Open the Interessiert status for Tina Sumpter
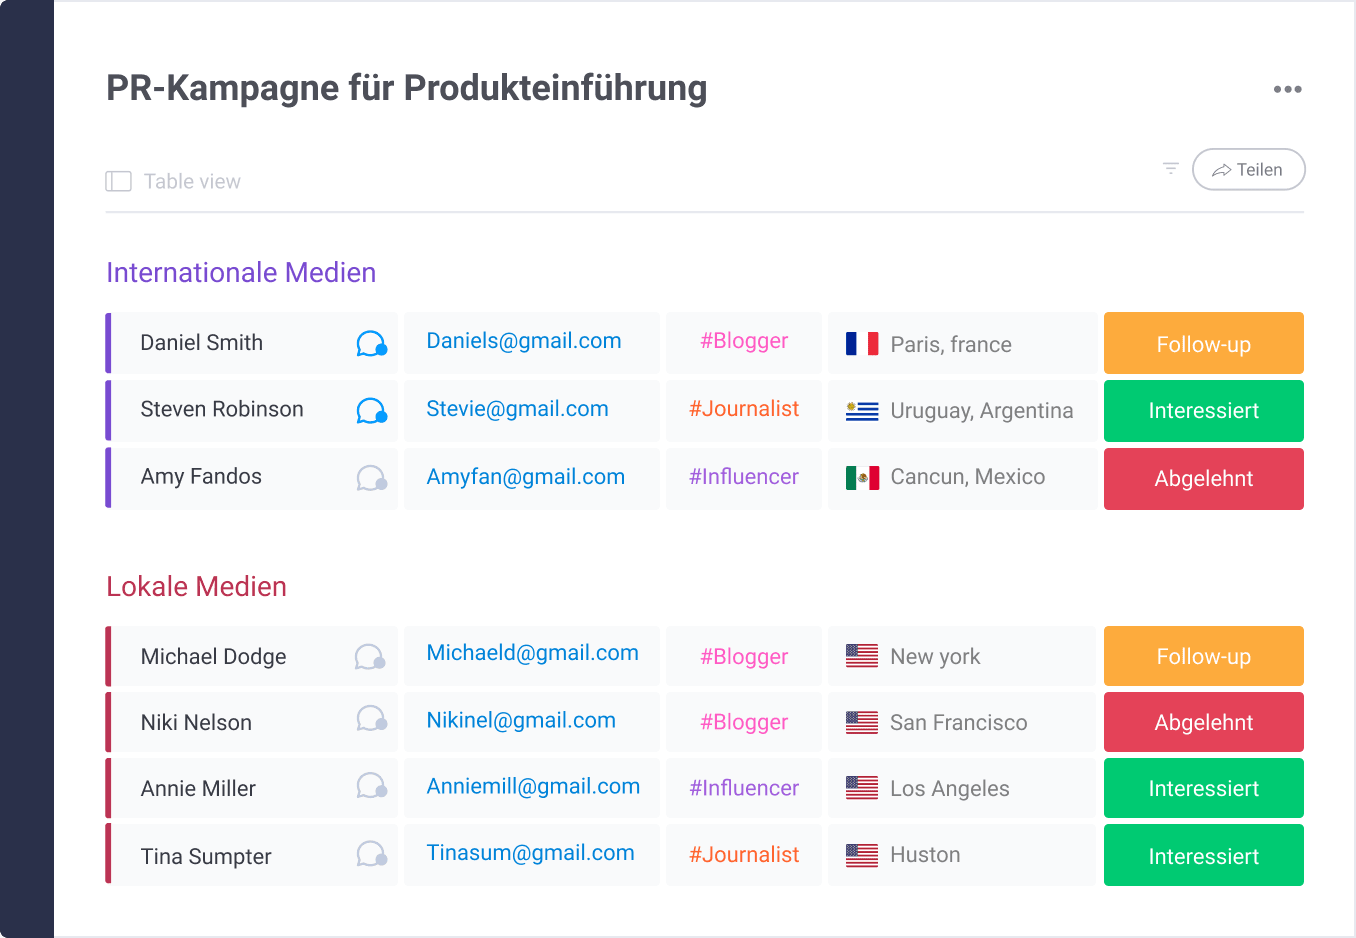 pos(1203,855)
